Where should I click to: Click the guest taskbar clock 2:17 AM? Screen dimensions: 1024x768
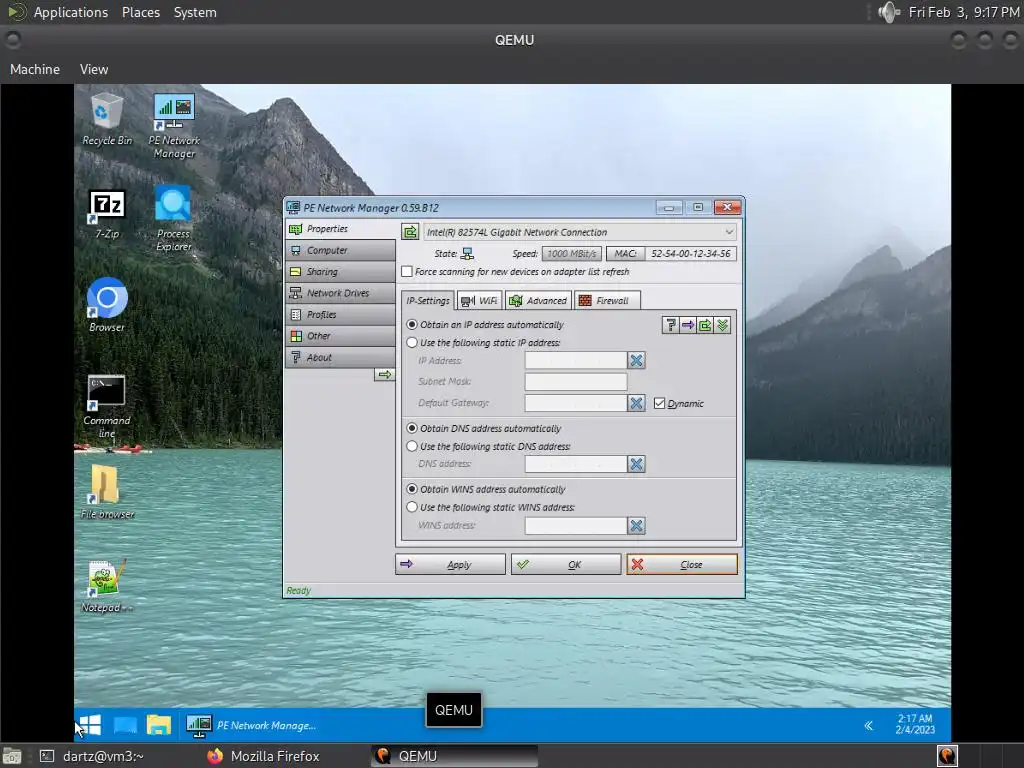(x=915, y=724)
